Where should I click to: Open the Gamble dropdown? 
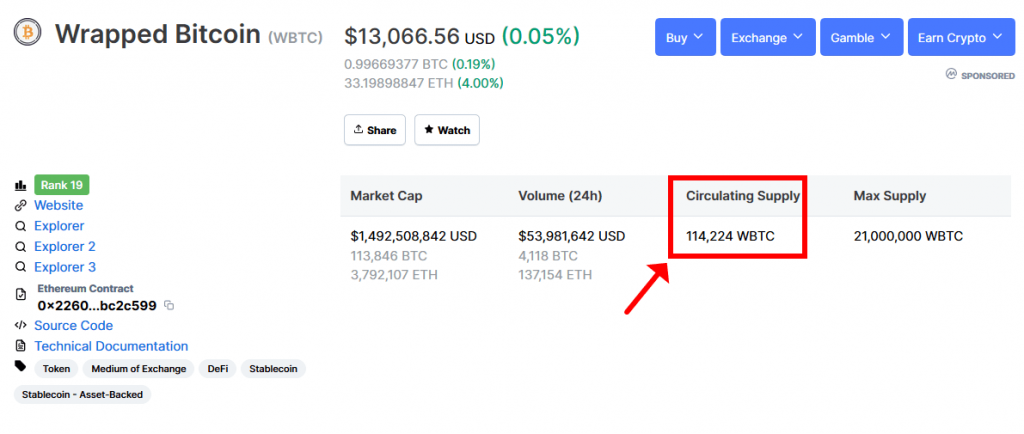tap(861, 37)
